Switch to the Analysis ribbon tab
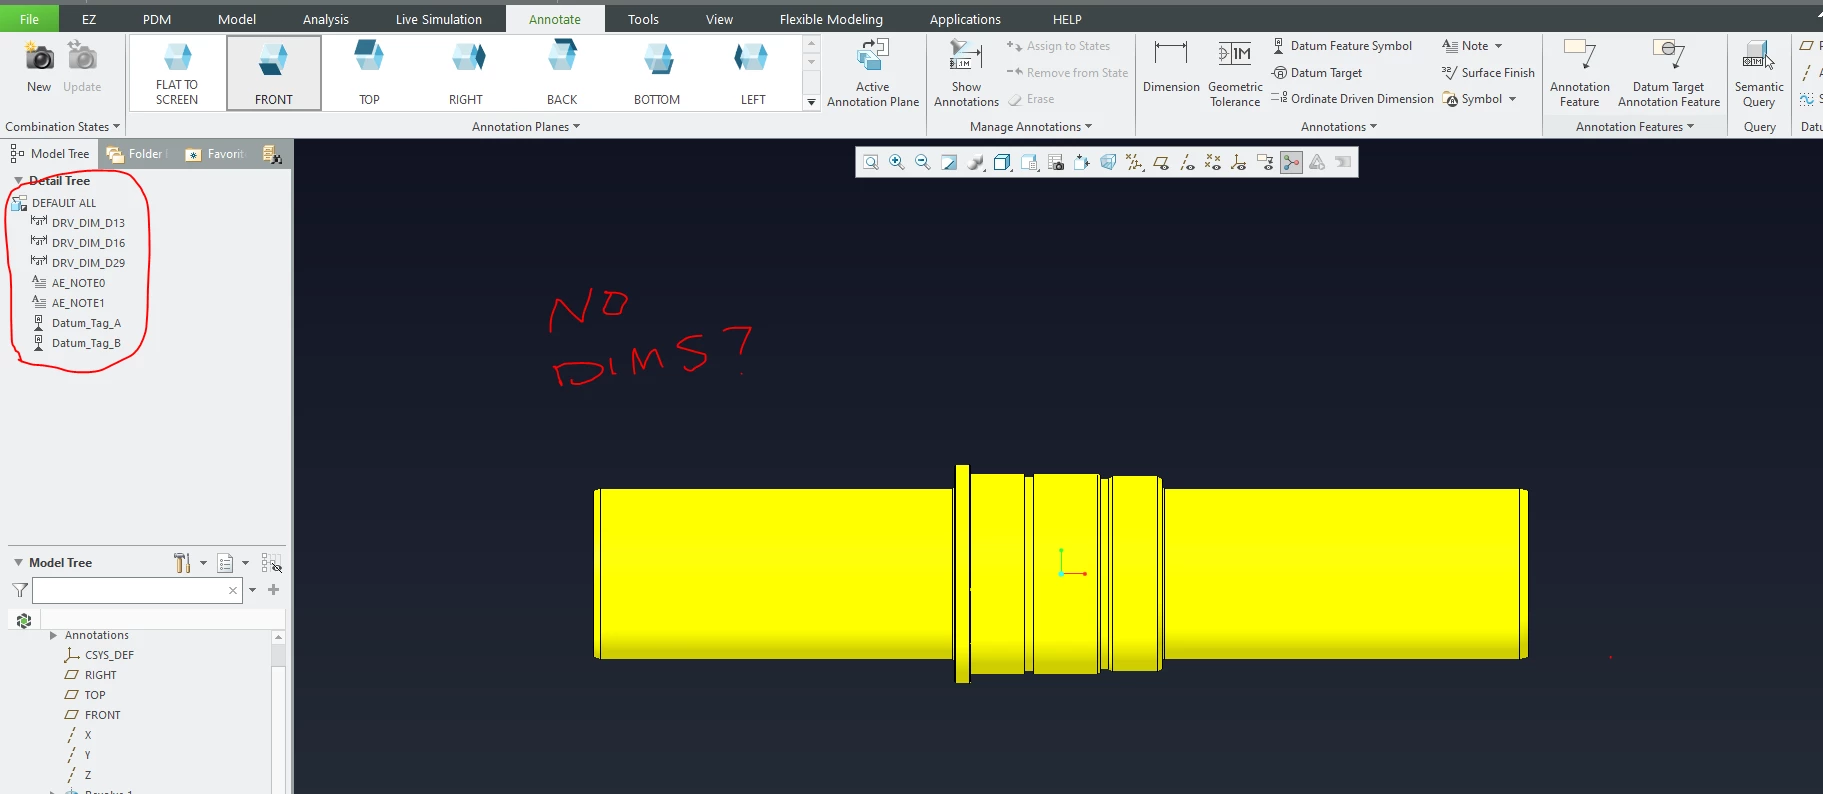This screenshot has width=1823, height=794. [x=326, y=19]
